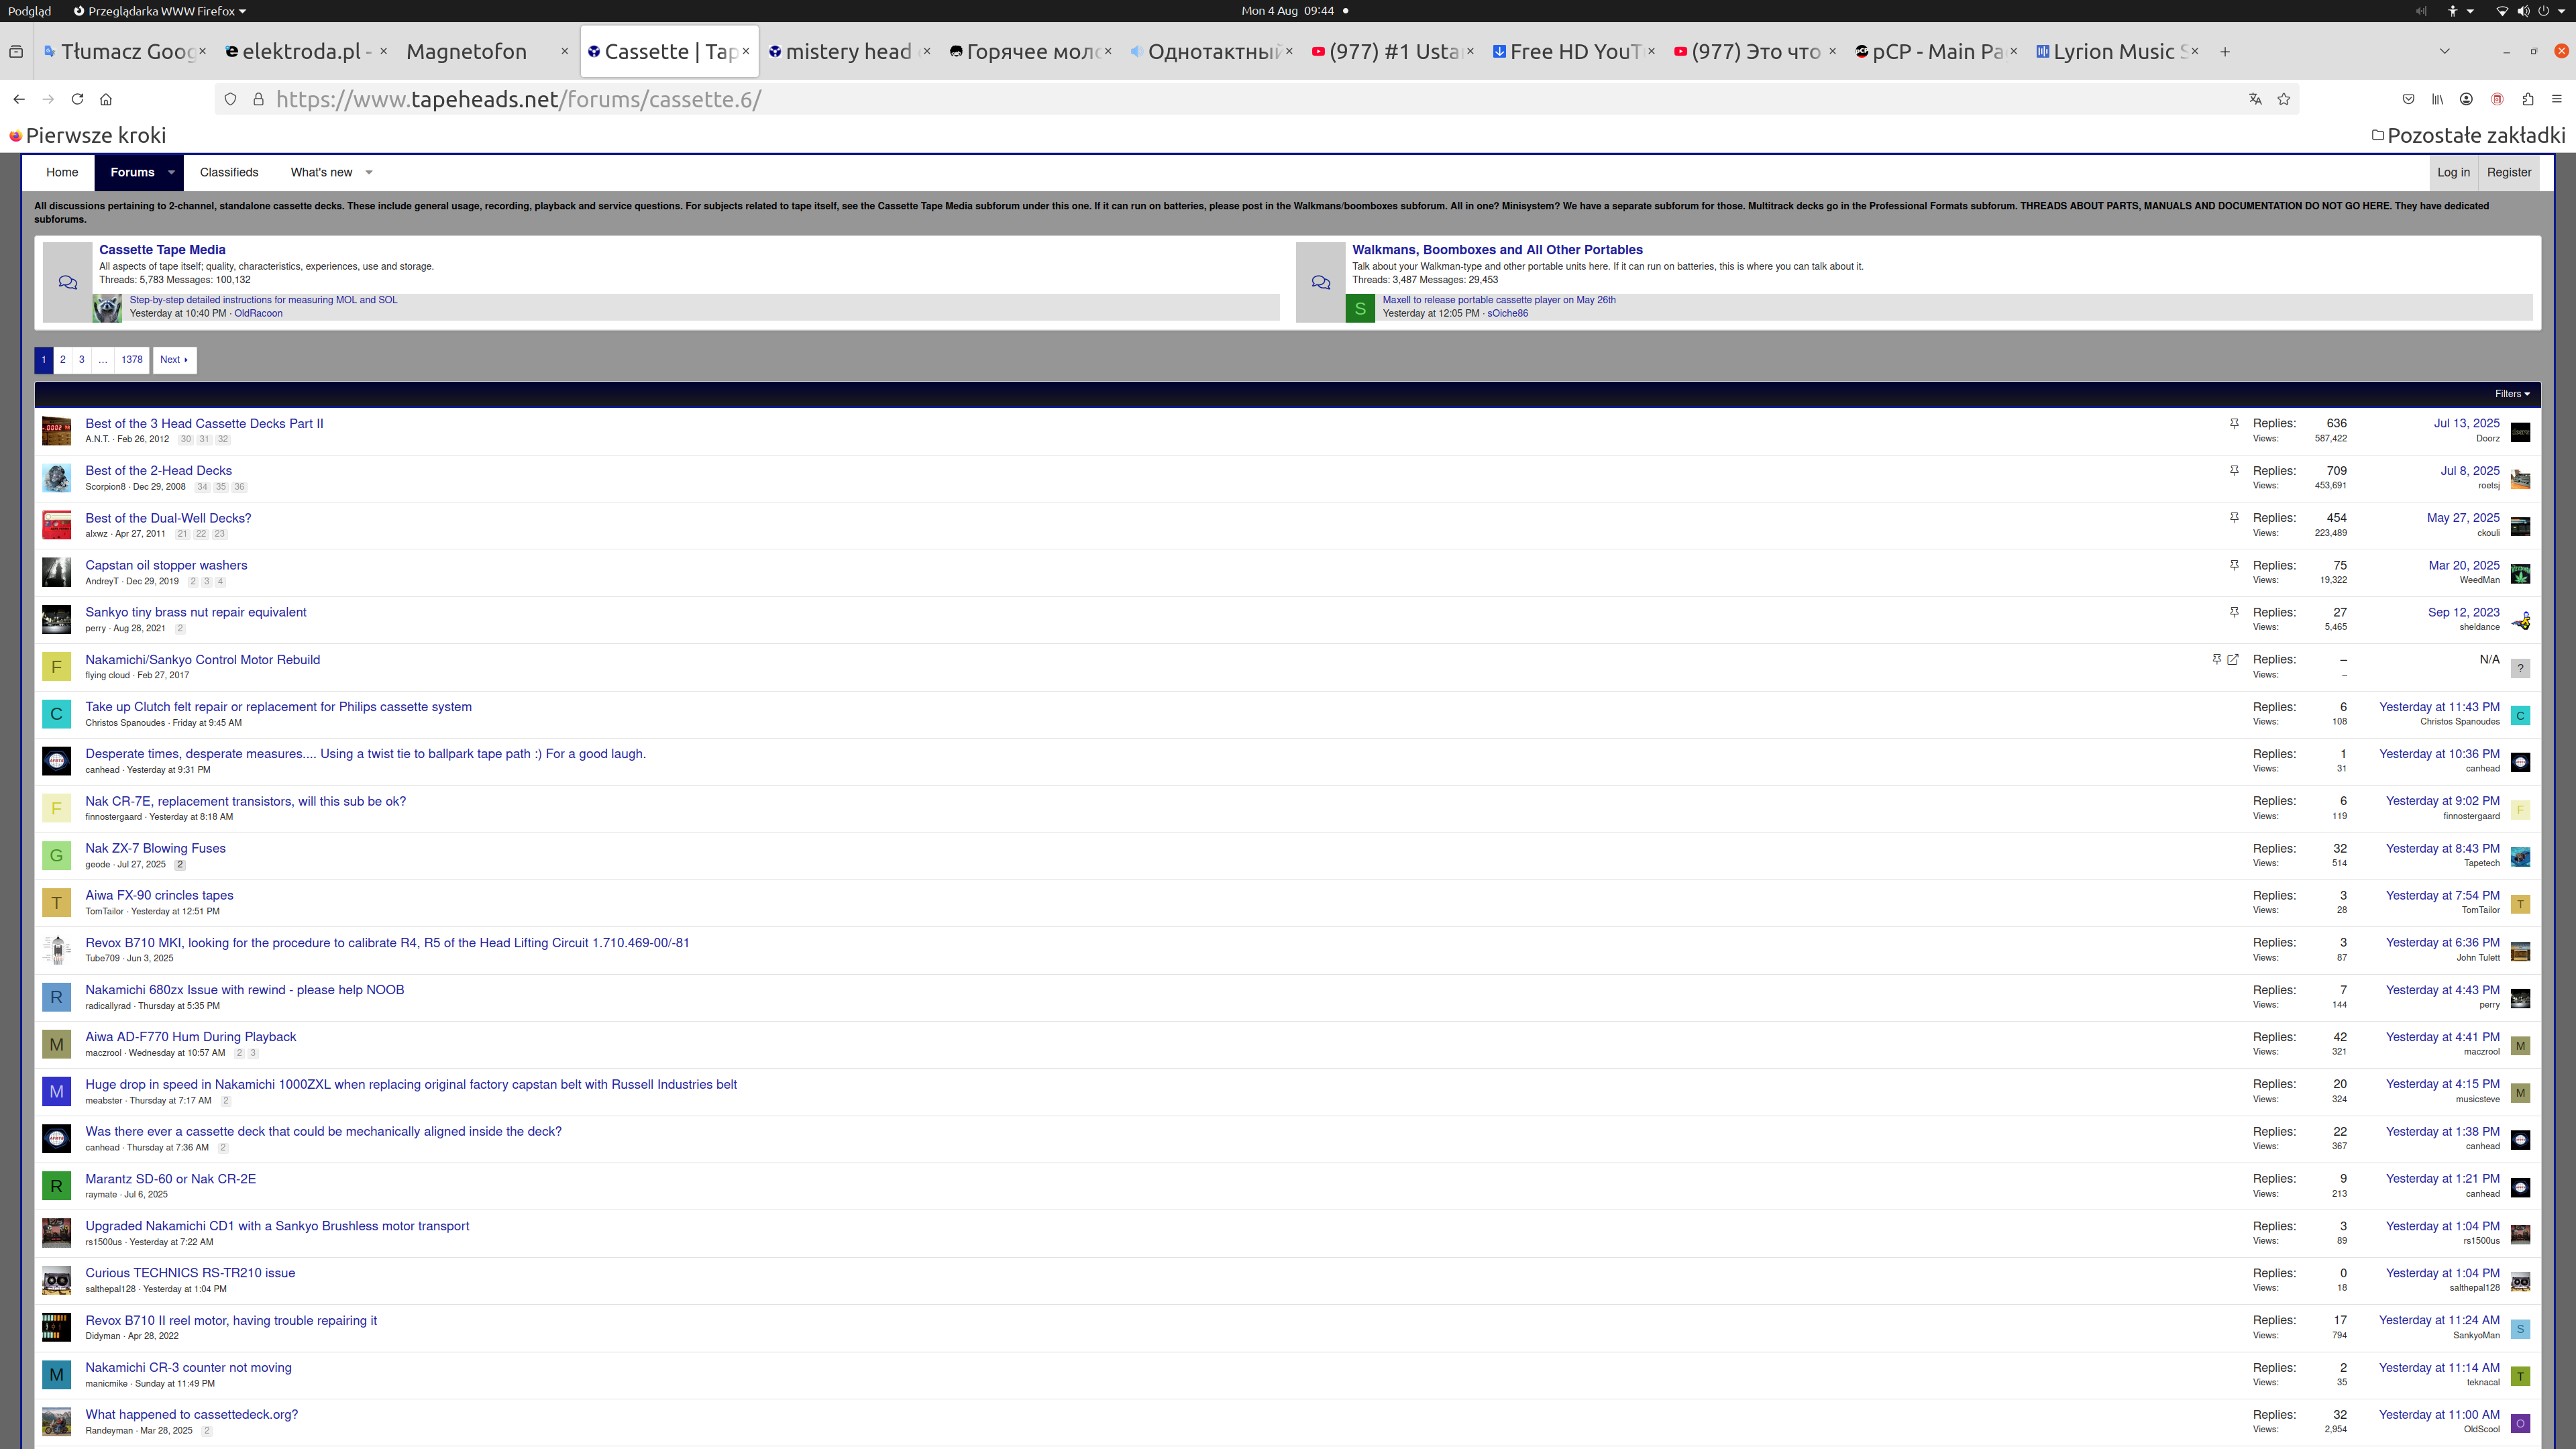The image size is (2576, 1449).
Task: Open the What's new navigation item
Action: pyautogui.click(x=321, y=172)
